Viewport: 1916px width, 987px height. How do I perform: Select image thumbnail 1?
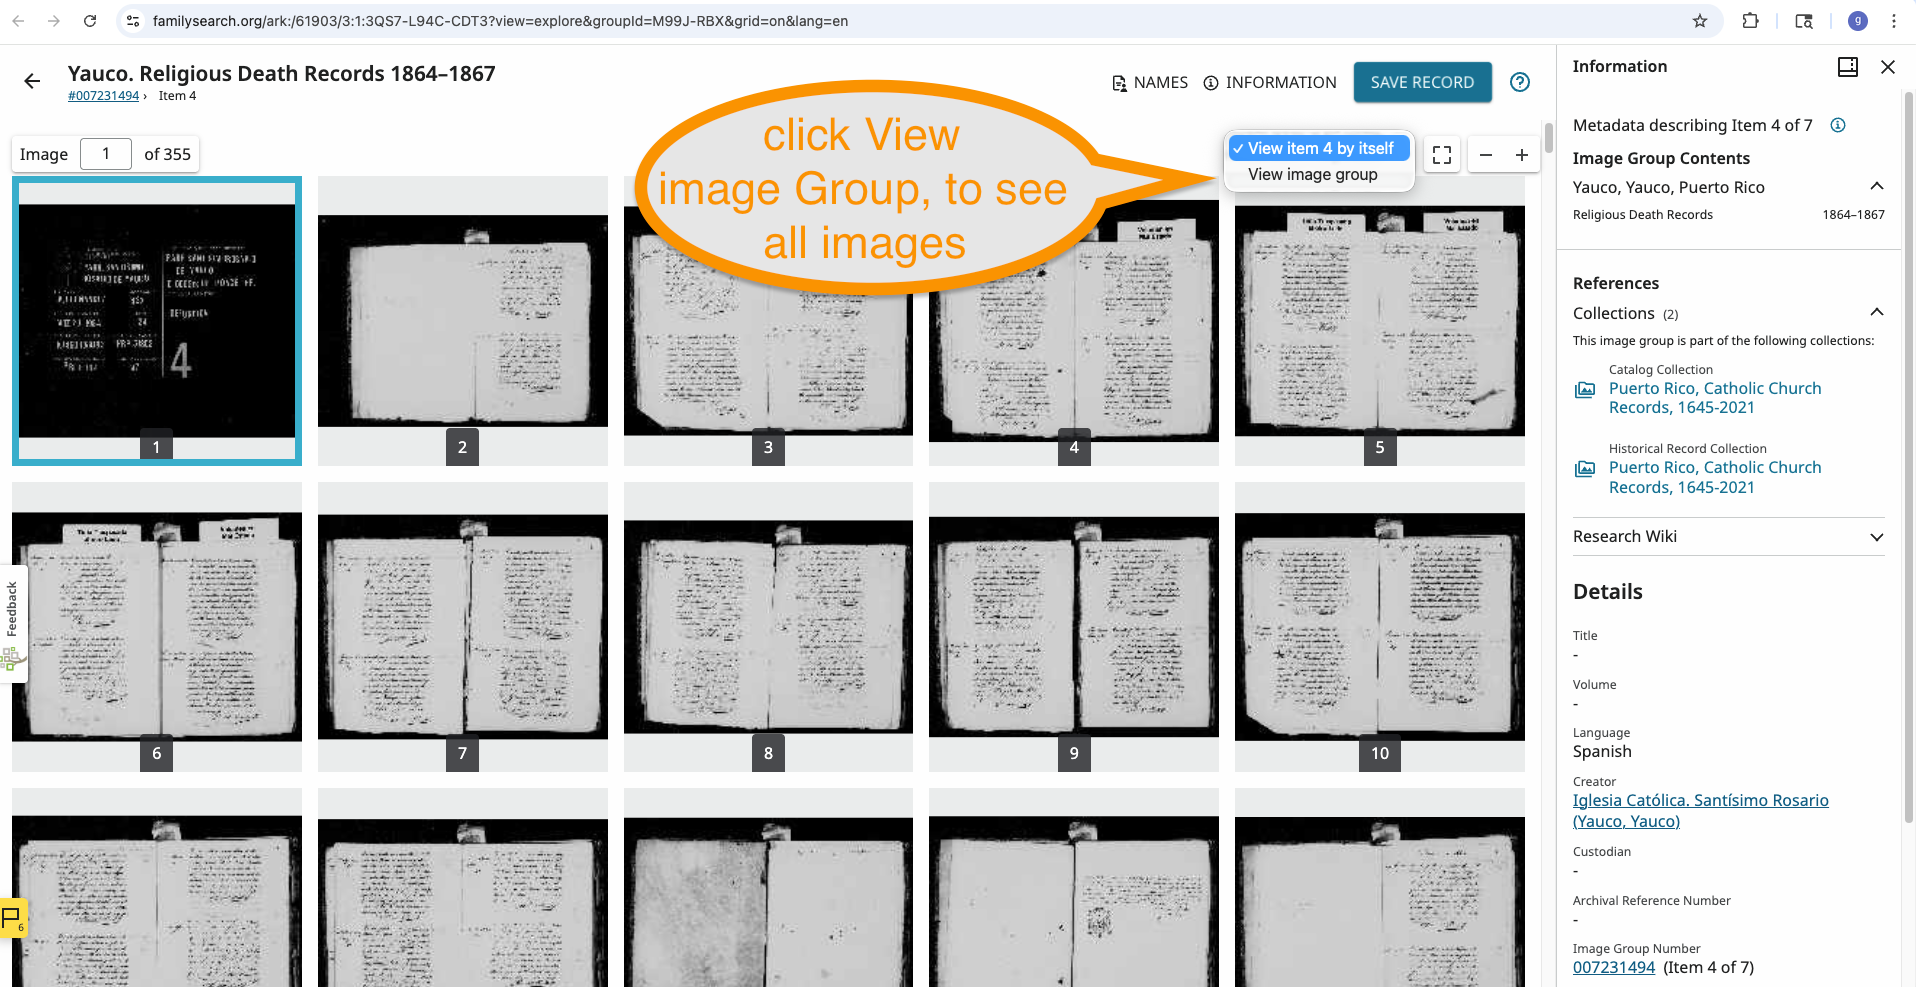157,321
